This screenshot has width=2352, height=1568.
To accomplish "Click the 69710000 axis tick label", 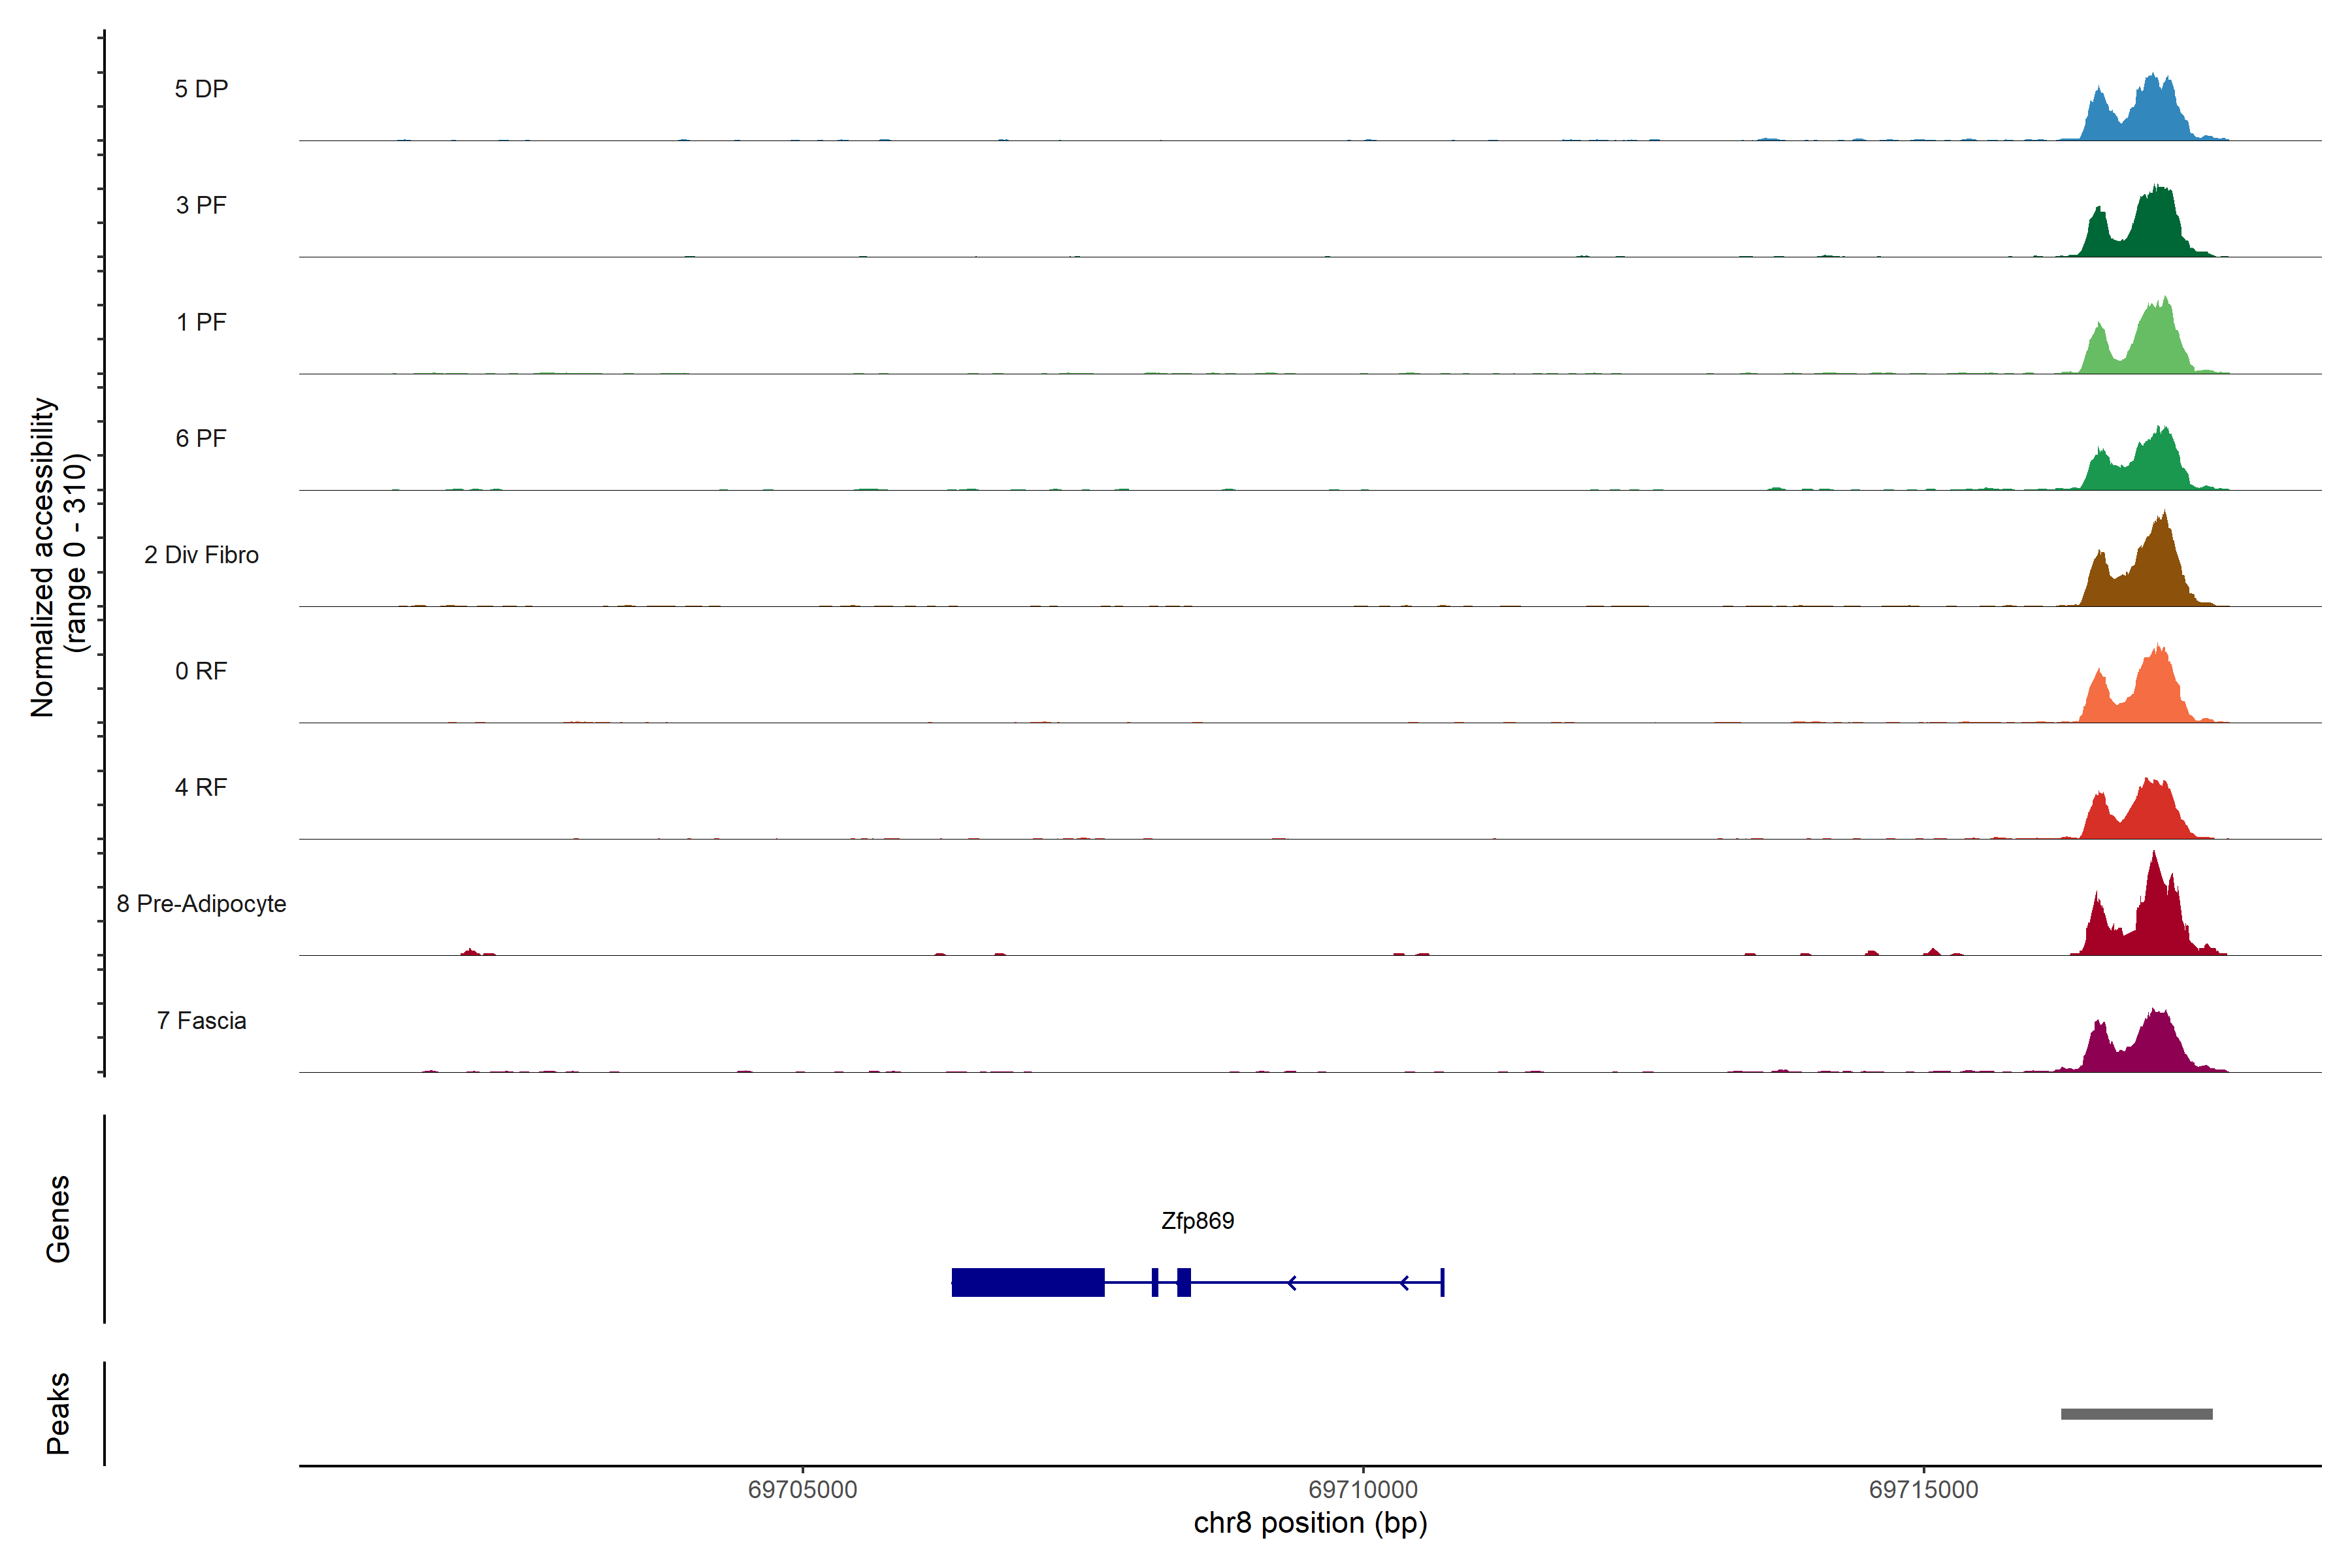I will click(x=1363, y=1490).
